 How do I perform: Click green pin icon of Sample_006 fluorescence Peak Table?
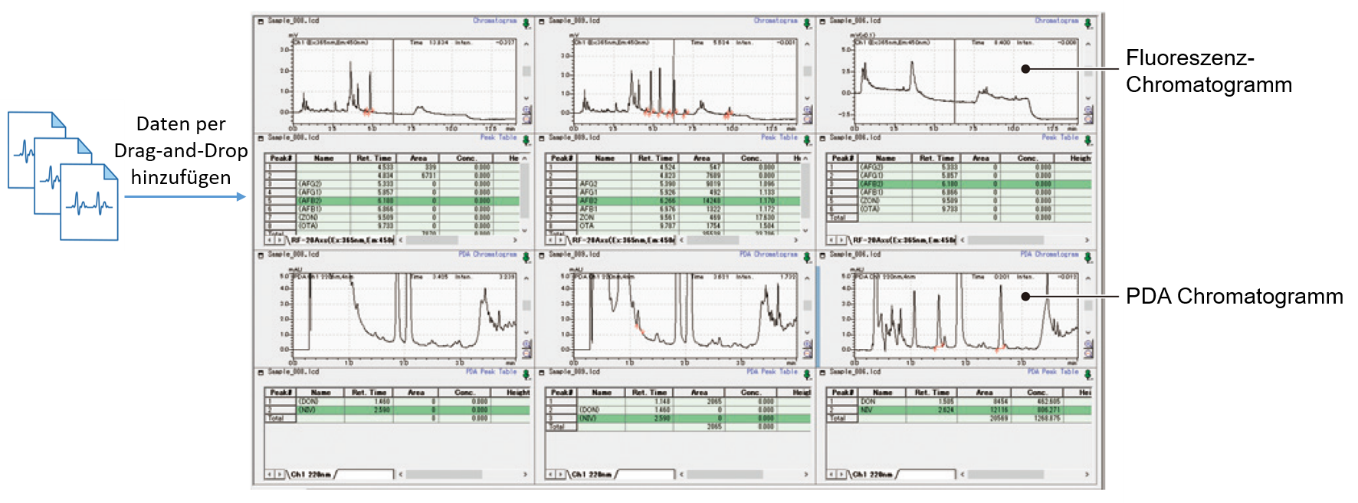1089,140
